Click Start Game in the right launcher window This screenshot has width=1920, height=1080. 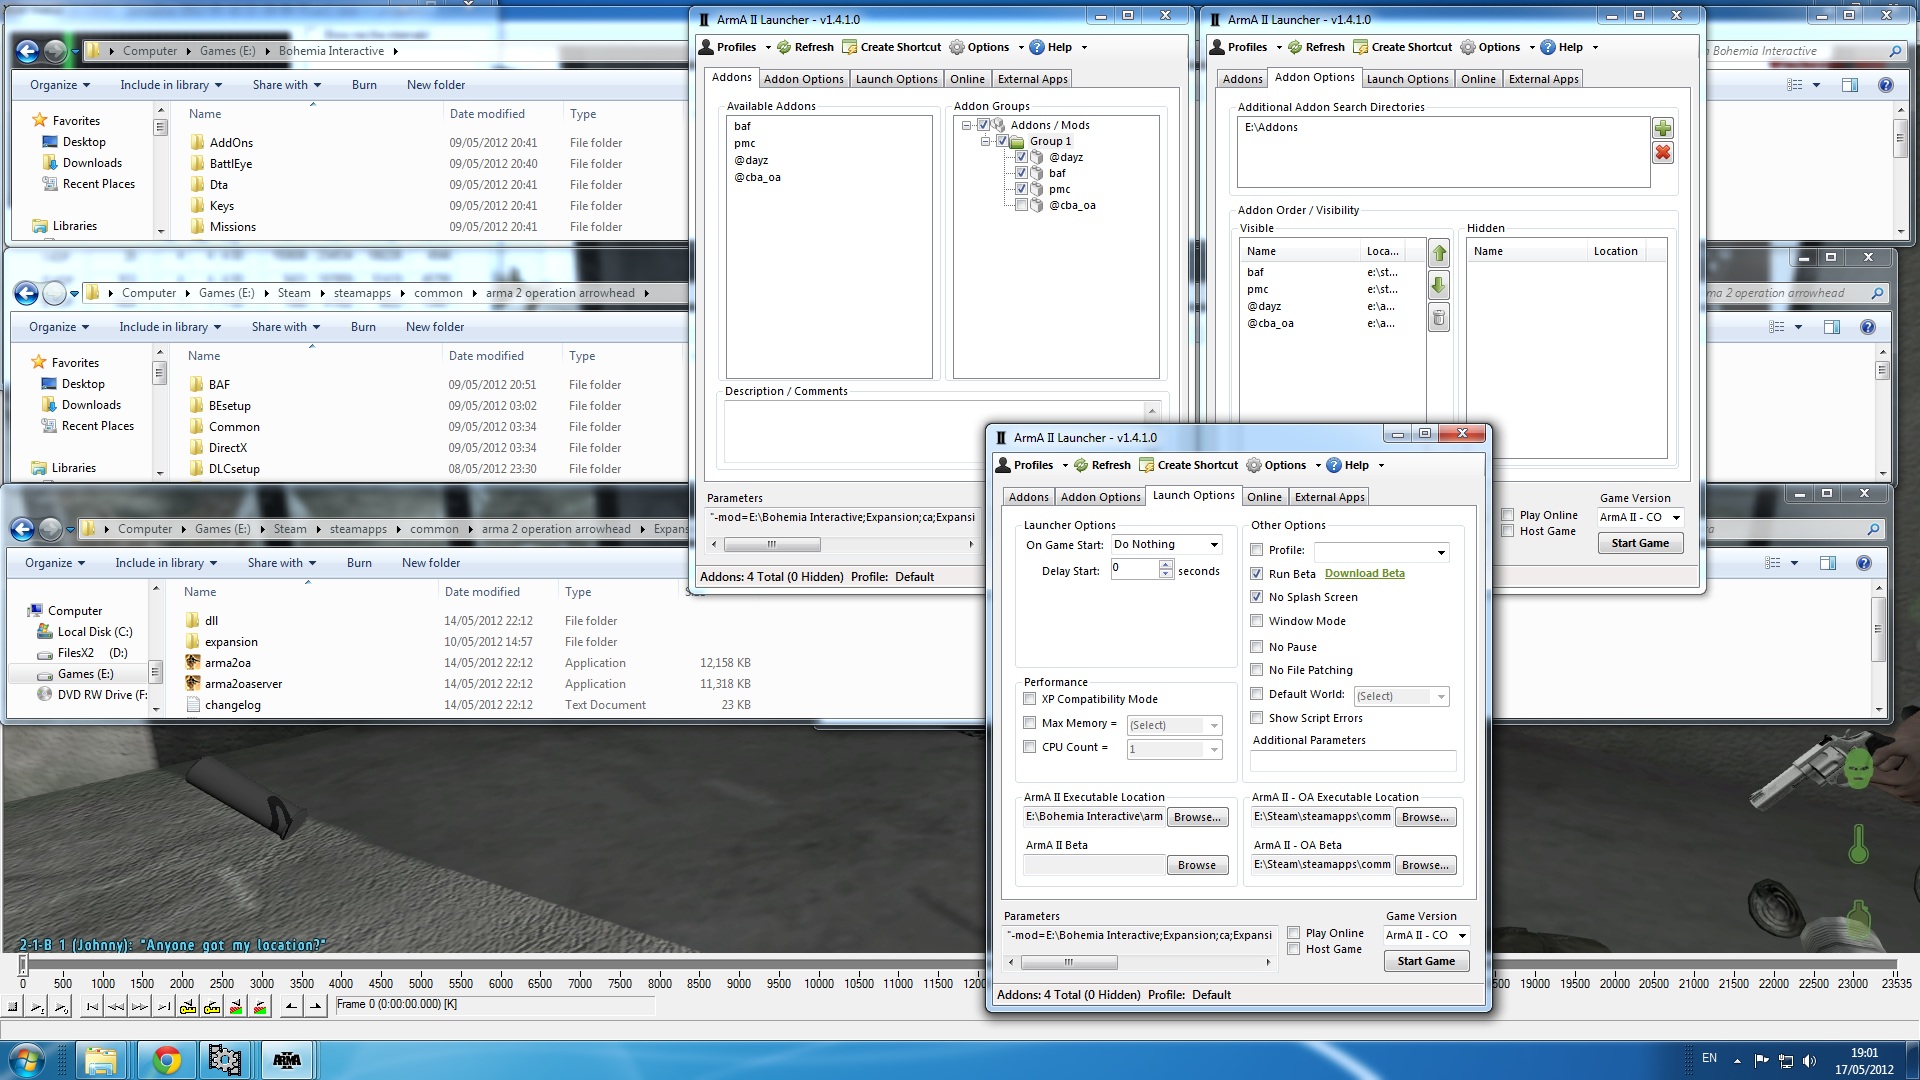pos(1640,543)
